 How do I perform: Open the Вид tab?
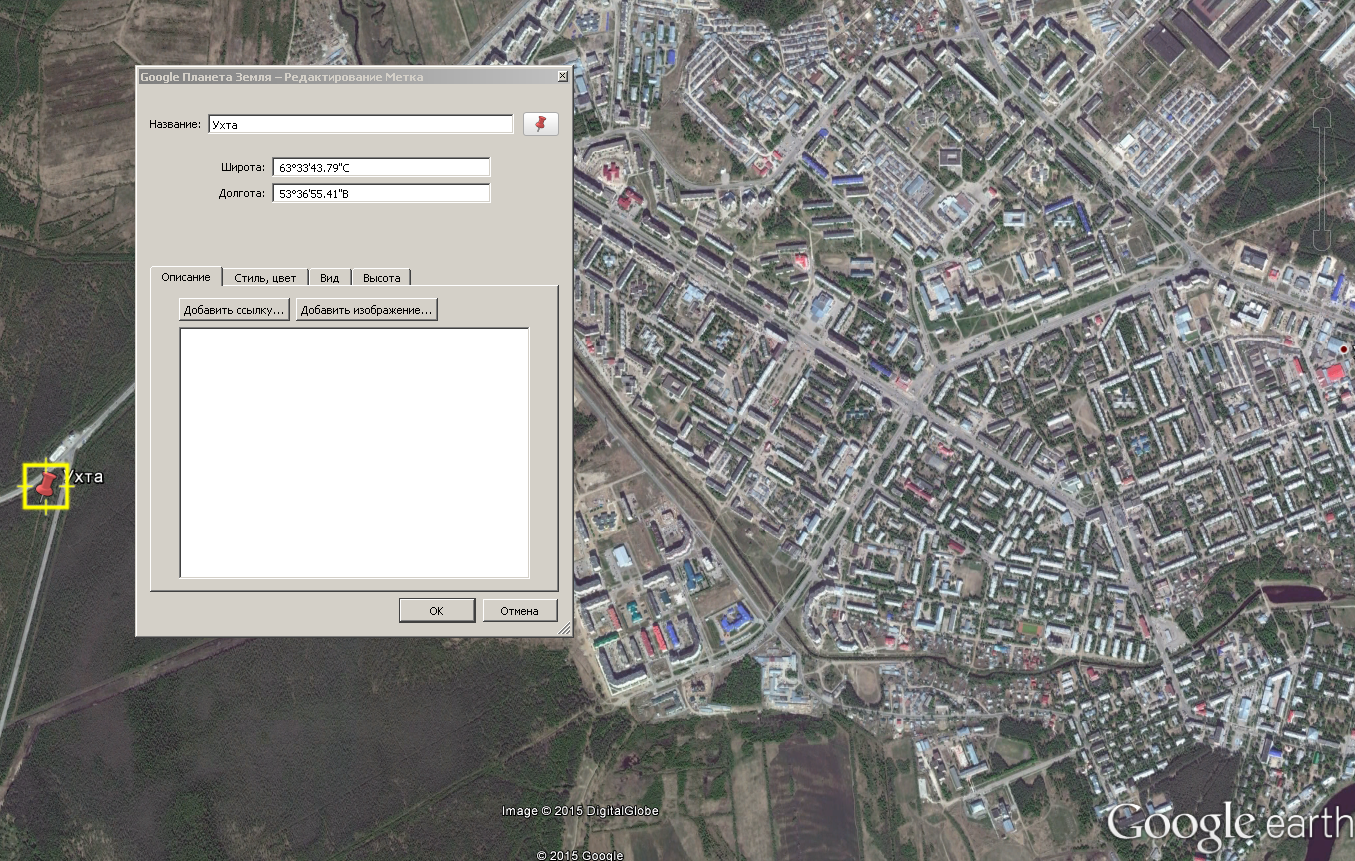(330, 278)
